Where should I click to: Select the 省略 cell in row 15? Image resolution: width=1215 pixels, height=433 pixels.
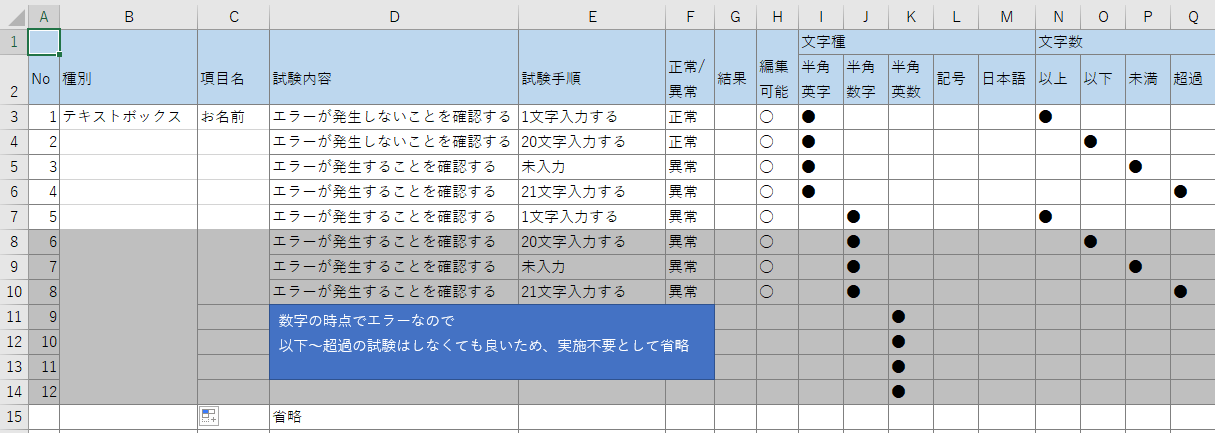pyautogui.click(x=394, y=416)
